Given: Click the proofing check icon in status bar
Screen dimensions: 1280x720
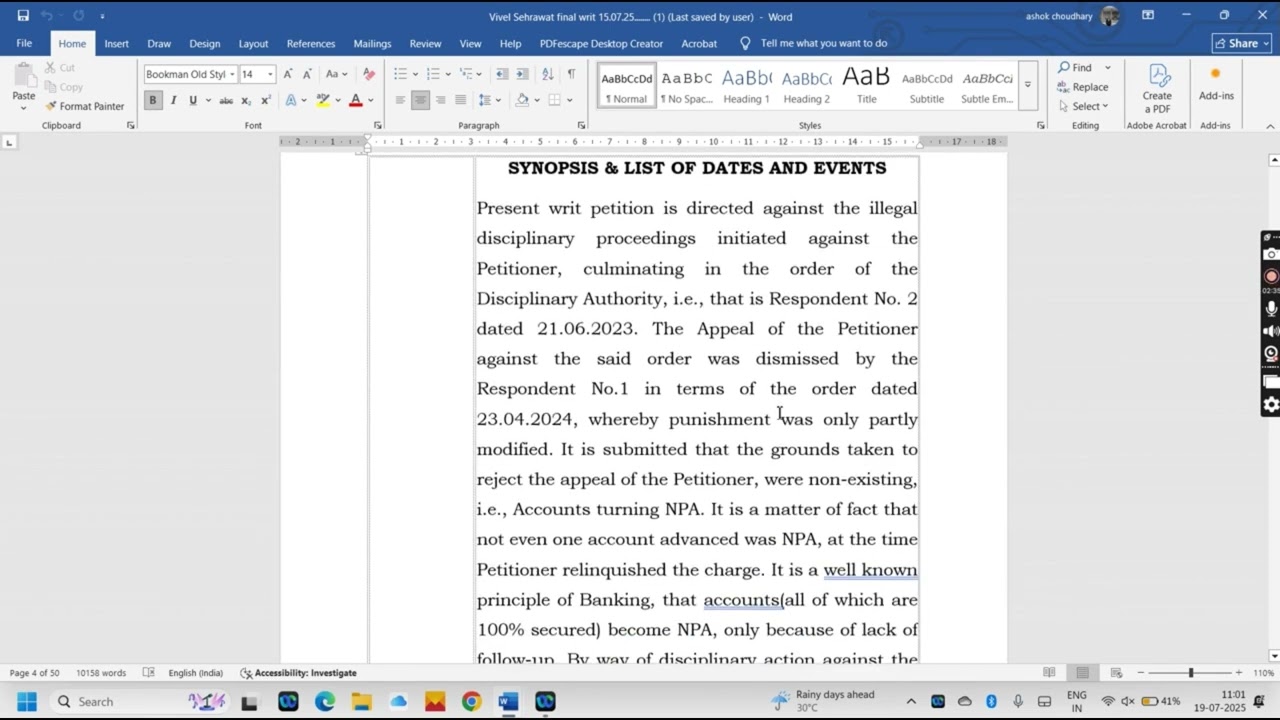Looking at the screenshot, I should tap(149, 673).
